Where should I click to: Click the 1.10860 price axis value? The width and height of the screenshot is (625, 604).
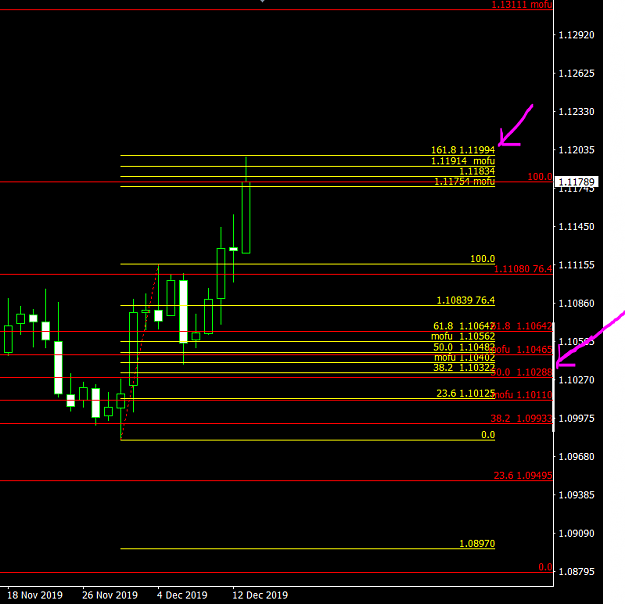coord(576,303)
